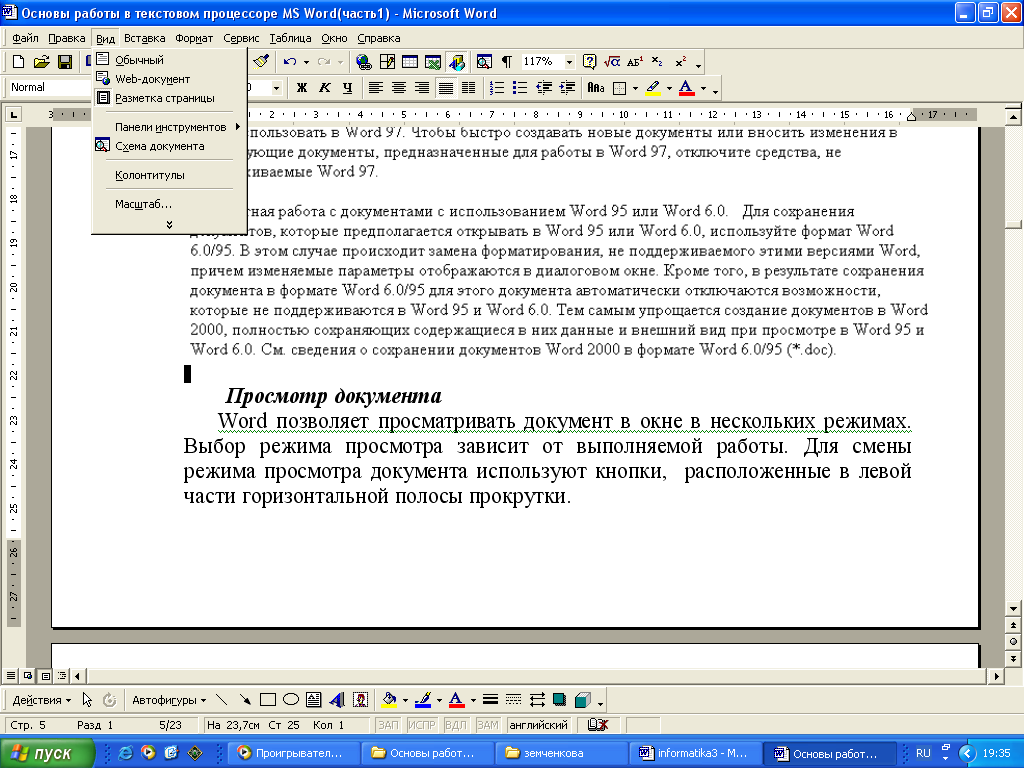Open font size dropdown arrow
1024x768 pixels.
(276, 88)
